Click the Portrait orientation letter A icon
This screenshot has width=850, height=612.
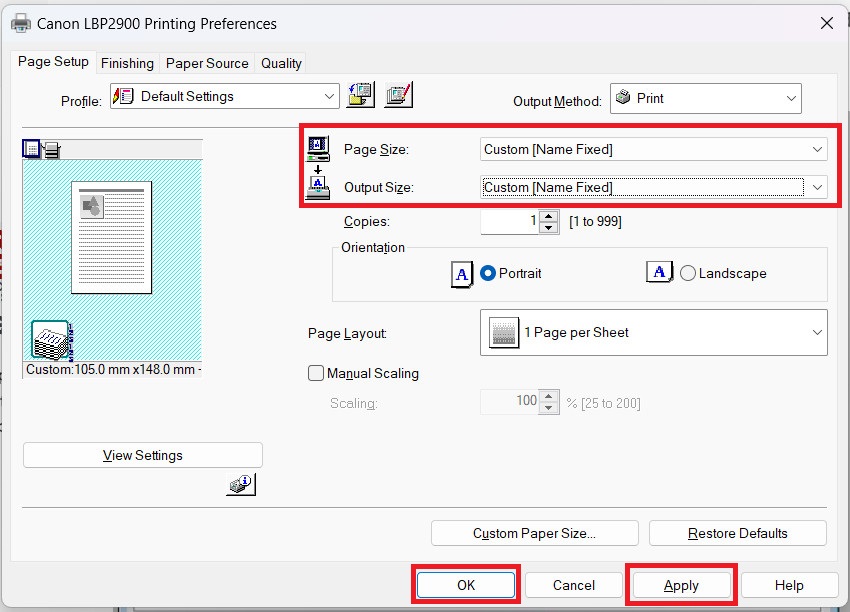(x=462, y=274)
